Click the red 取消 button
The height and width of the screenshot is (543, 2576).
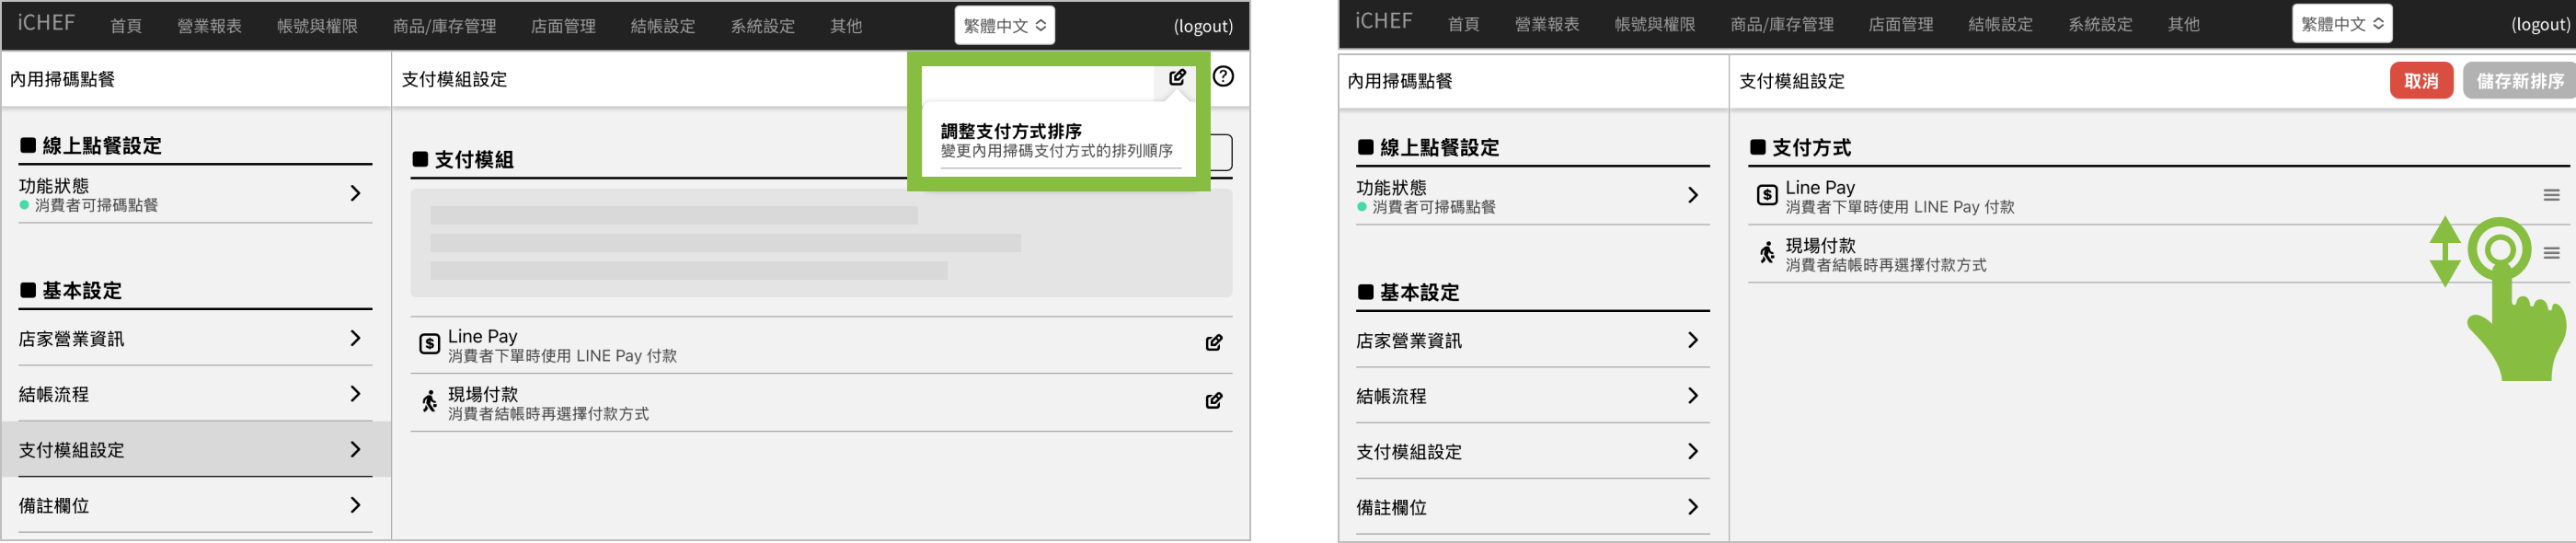click(2420, 81)
